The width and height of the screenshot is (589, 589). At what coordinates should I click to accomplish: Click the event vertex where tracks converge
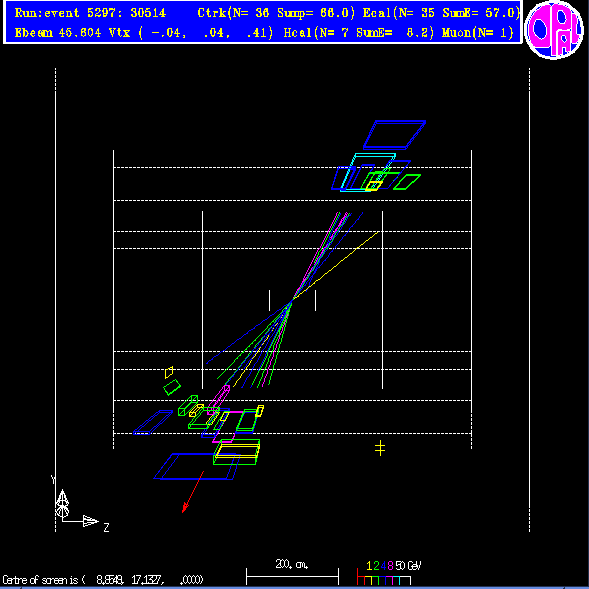pos(291,301)
